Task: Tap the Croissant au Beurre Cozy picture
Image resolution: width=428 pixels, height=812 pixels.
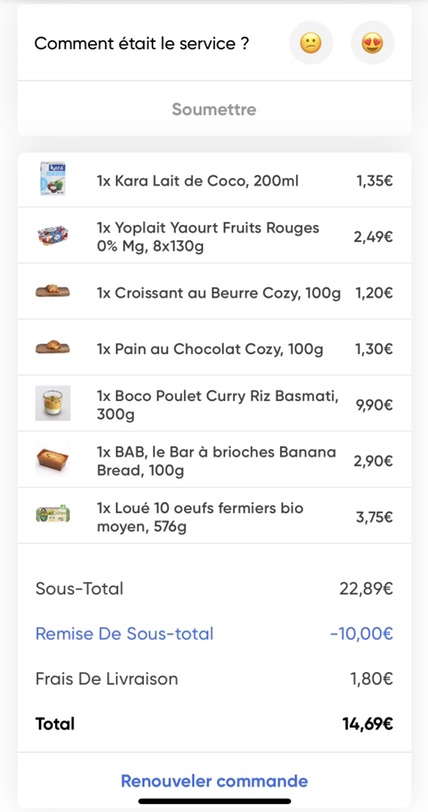Action: click(52, 291)
